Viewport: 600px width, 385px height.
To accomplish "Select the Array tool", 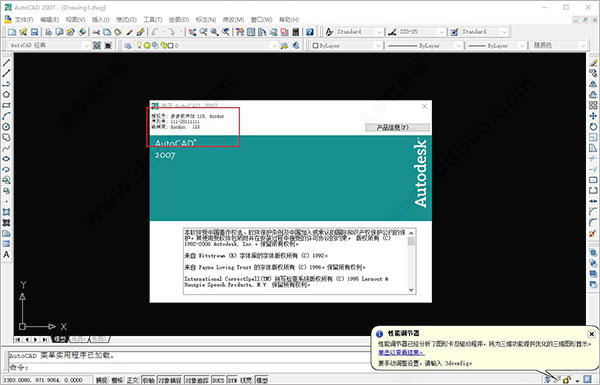I will 593,105.
